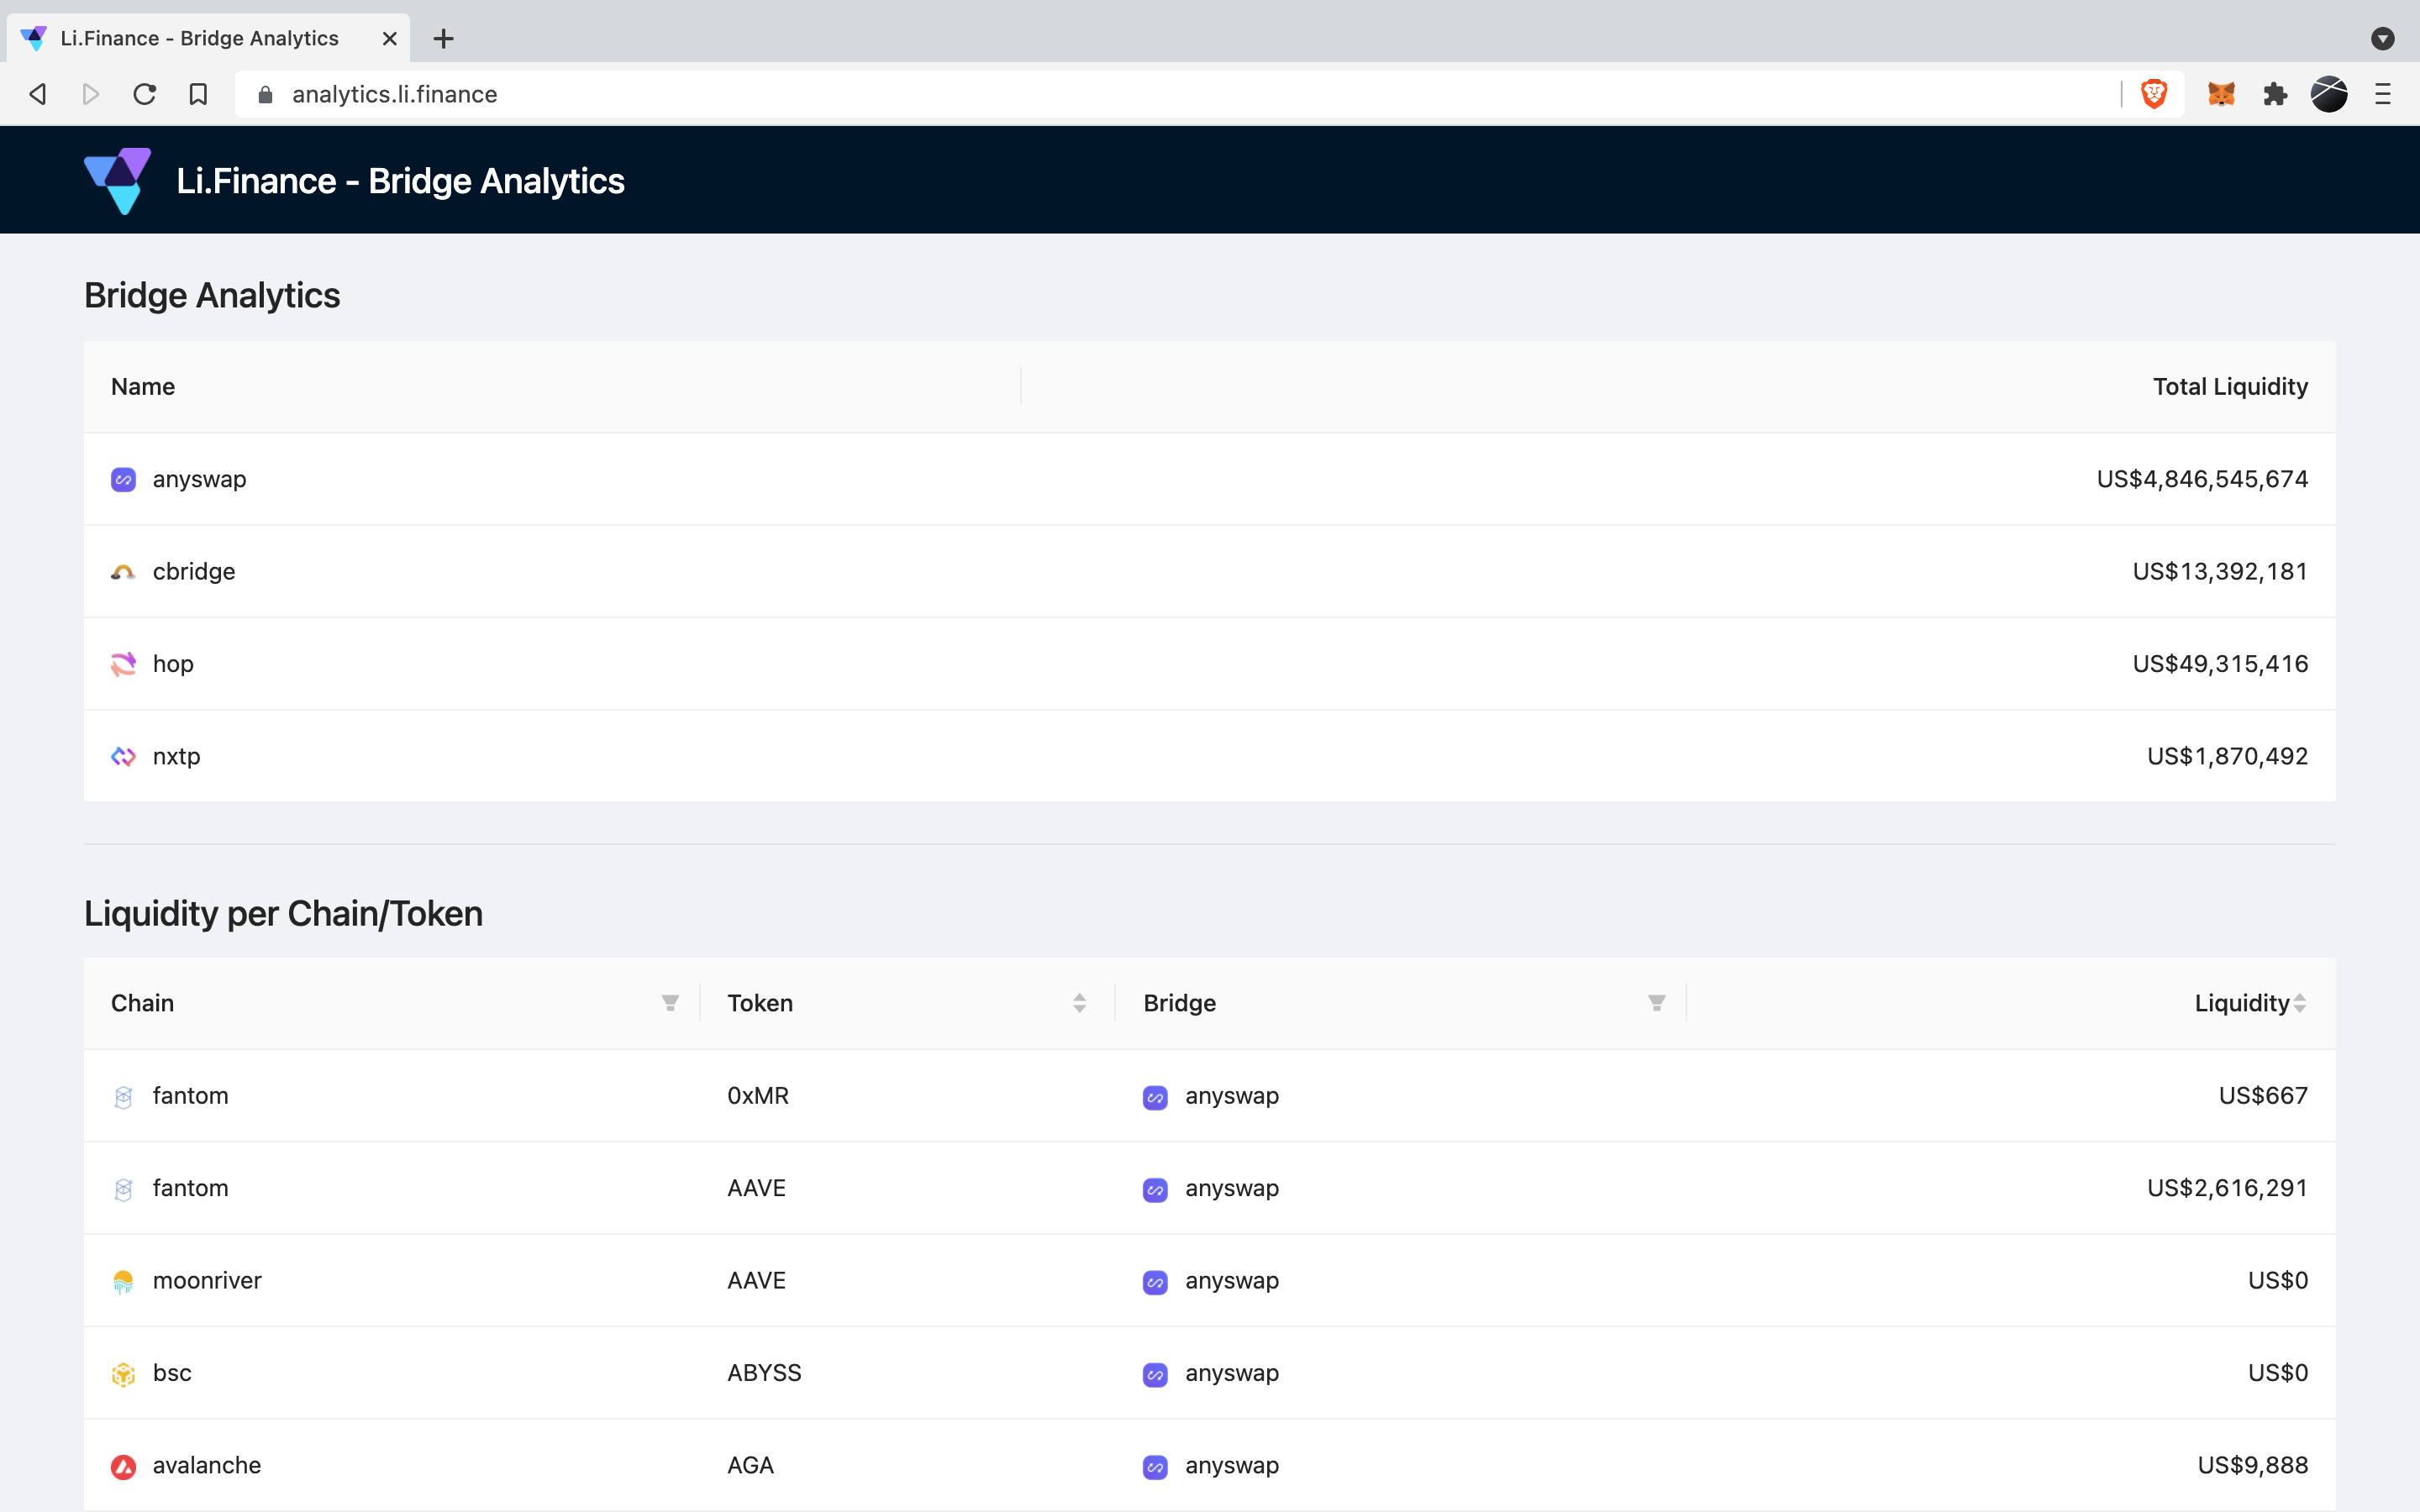Click anyswap icon in AGA row
This screenshot has width=2420, height=1512.
pyautogui.click(x=1155, y=1467)
